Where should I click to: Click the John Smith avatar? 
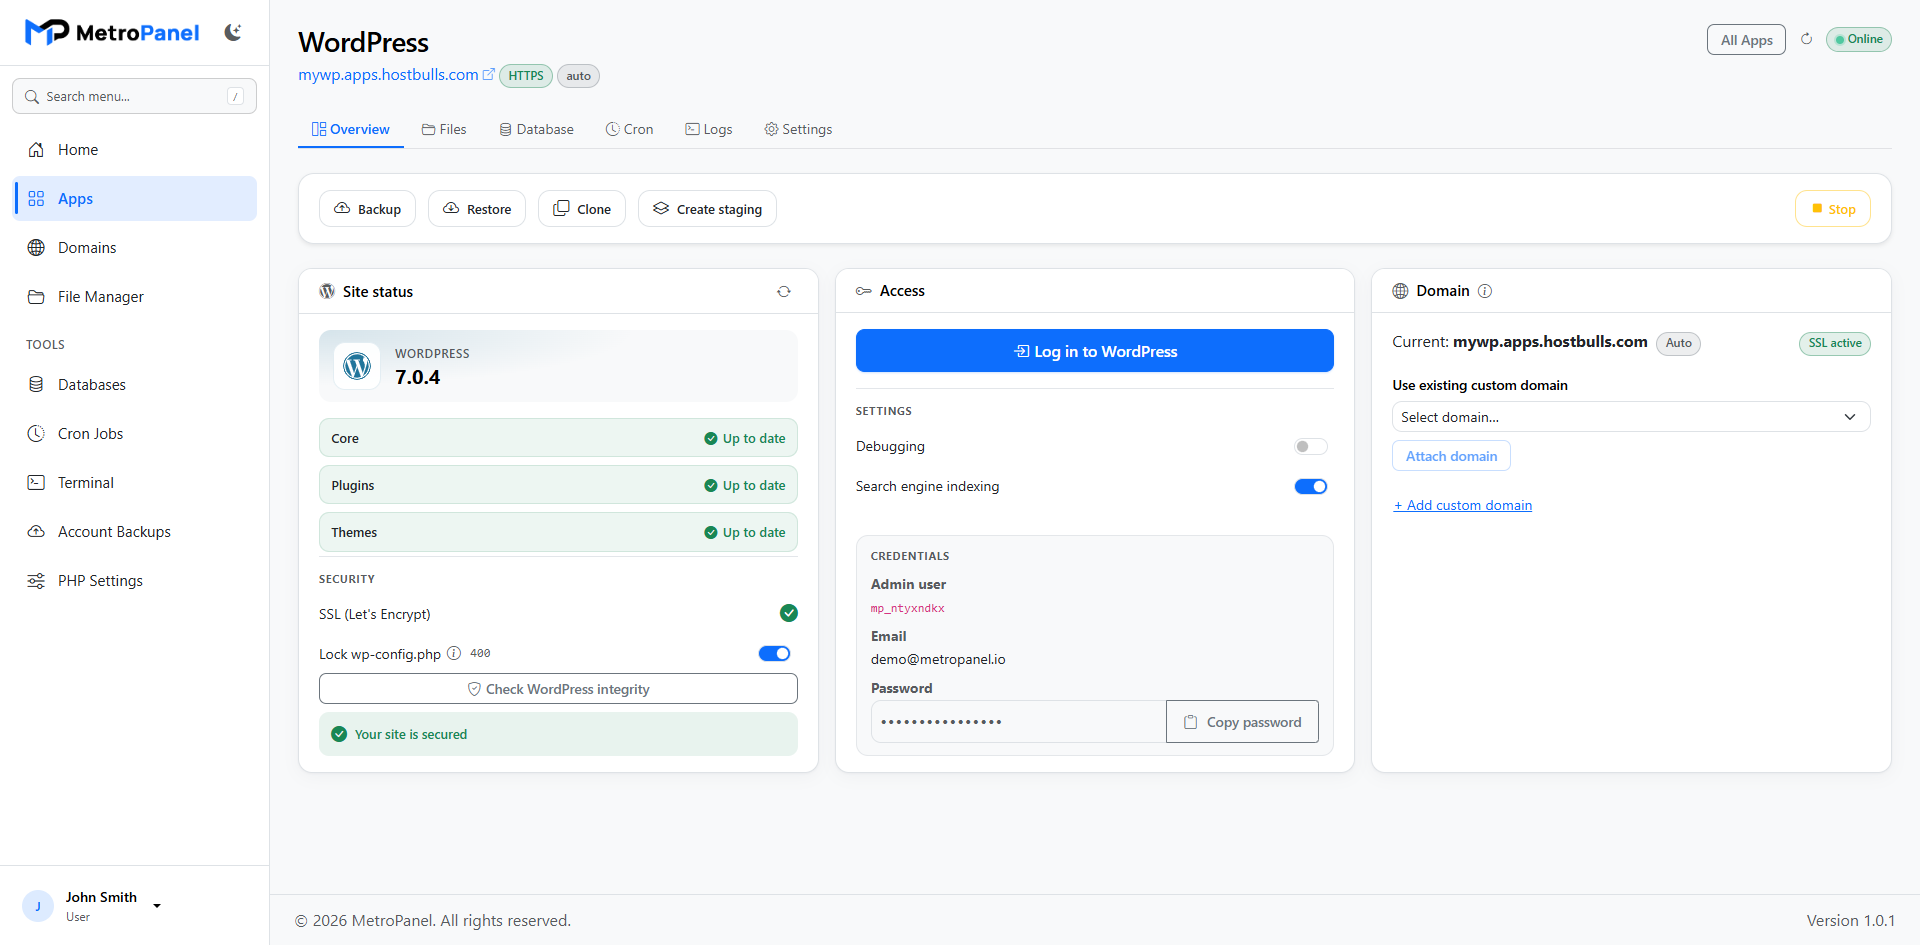tap(38, 906)
